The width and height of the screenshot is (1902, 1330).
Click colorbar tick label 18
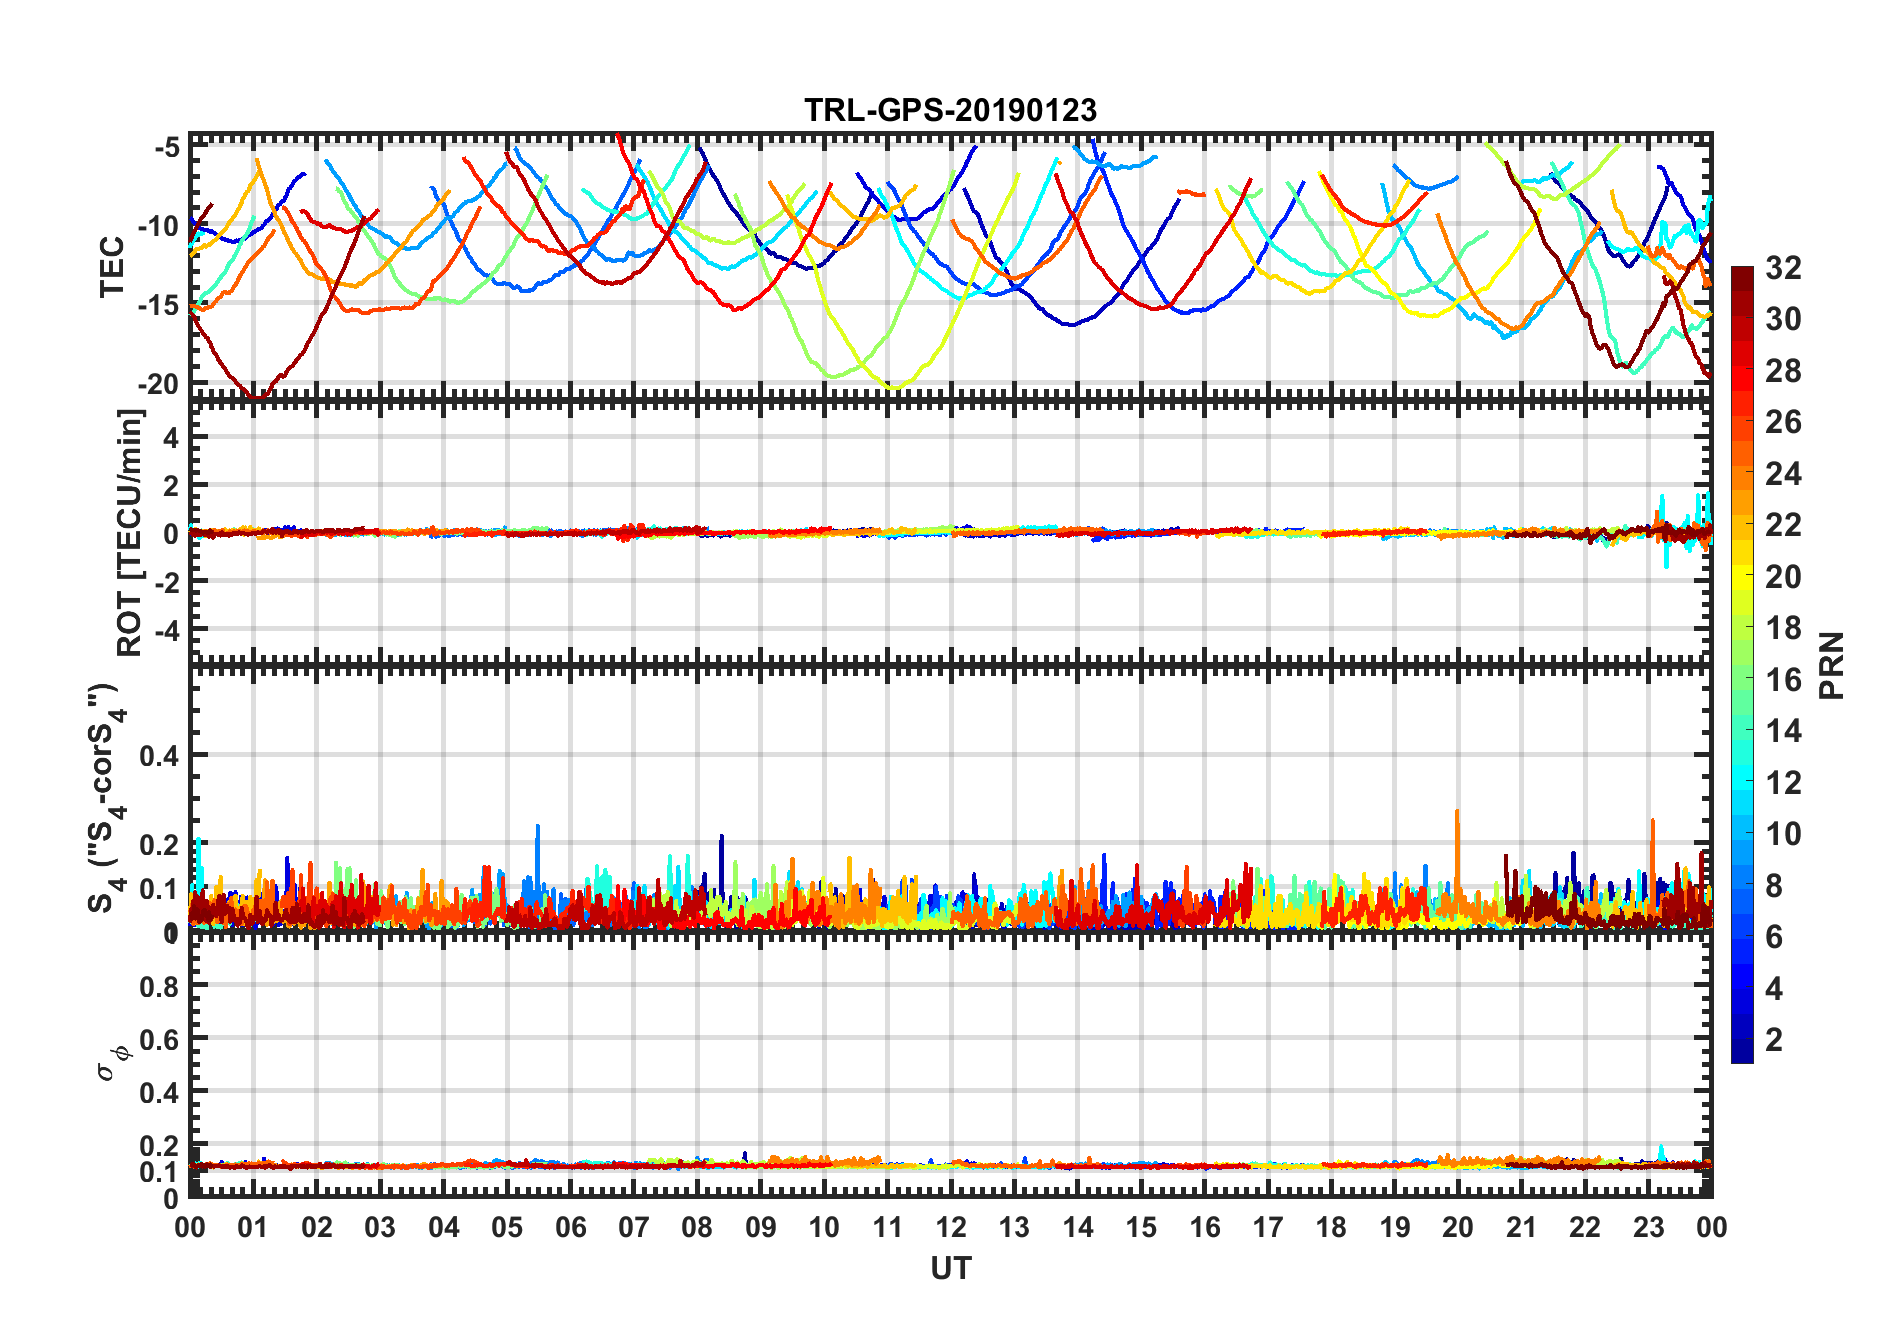pos(1783,628)
